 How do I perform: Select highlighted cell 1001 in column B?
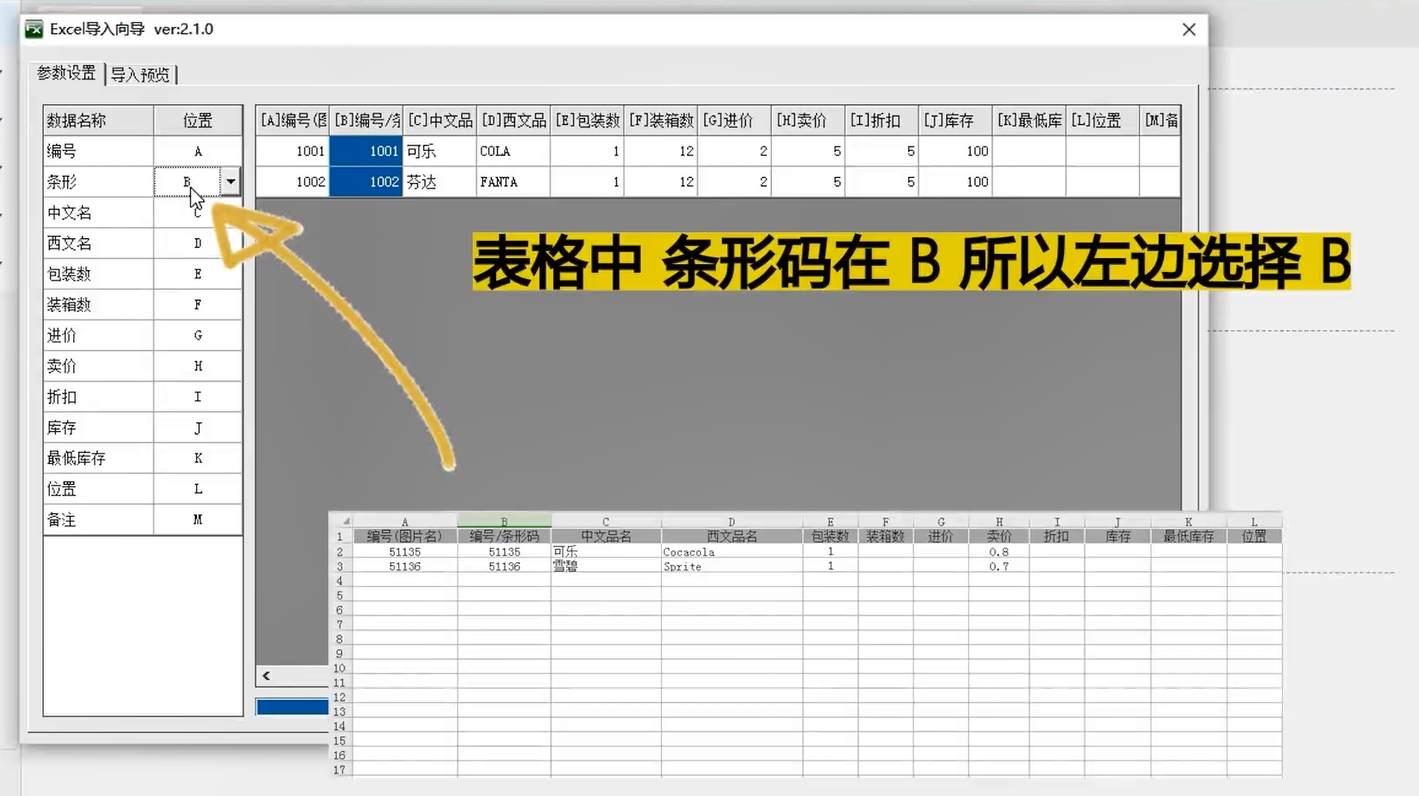pyautogui.click(x=366, y=151)
